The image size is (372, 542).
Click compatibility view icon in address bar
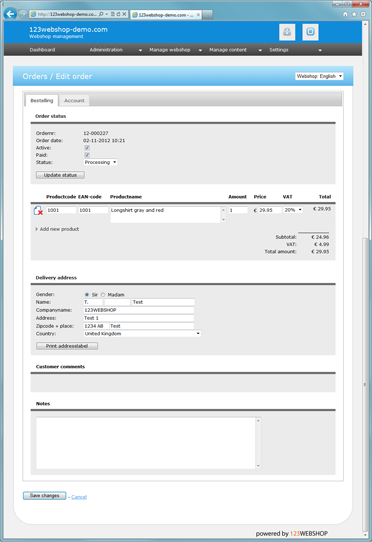click(x=112, y=14)
